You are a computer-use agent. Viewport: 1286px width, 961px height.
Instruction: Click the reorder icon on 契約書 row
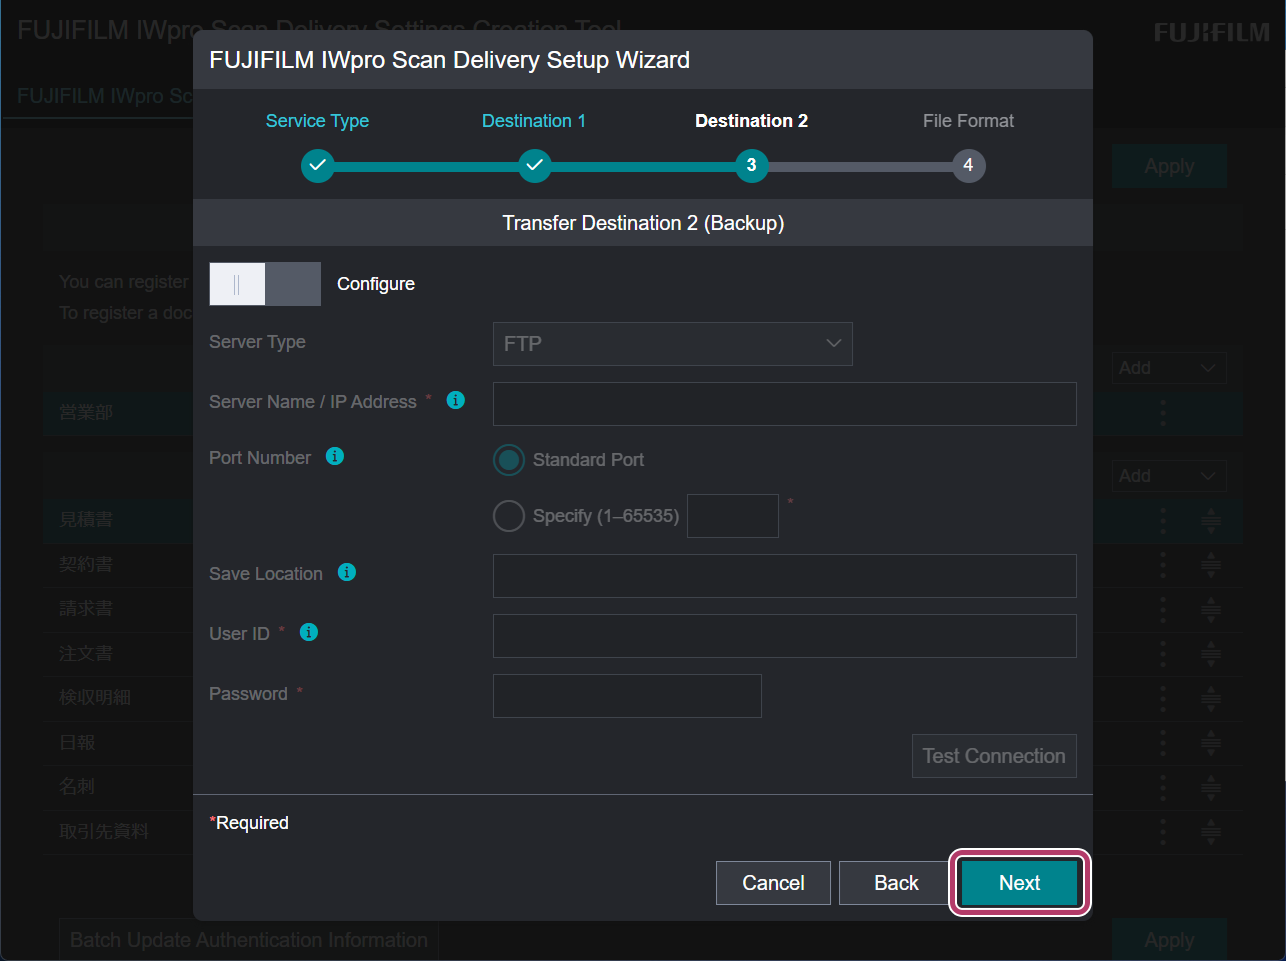click(1211, 565)
